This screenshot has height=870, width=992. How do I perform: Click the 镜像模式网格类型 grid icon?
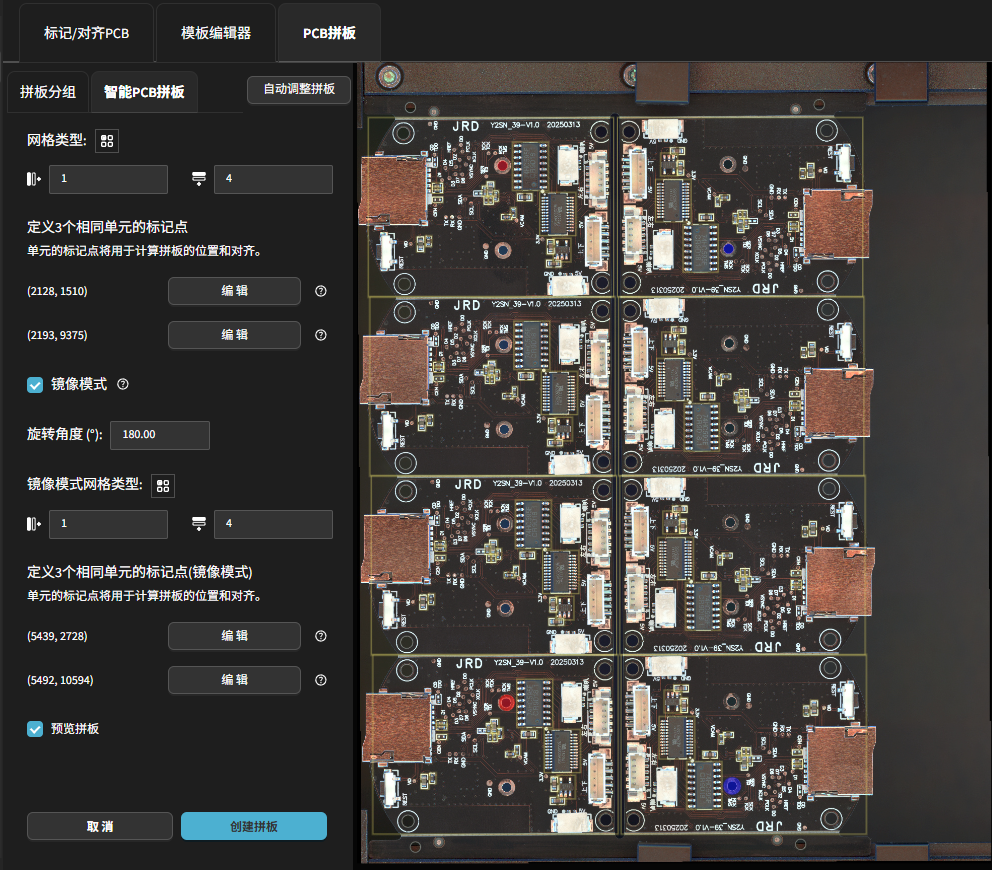(163, 486)
